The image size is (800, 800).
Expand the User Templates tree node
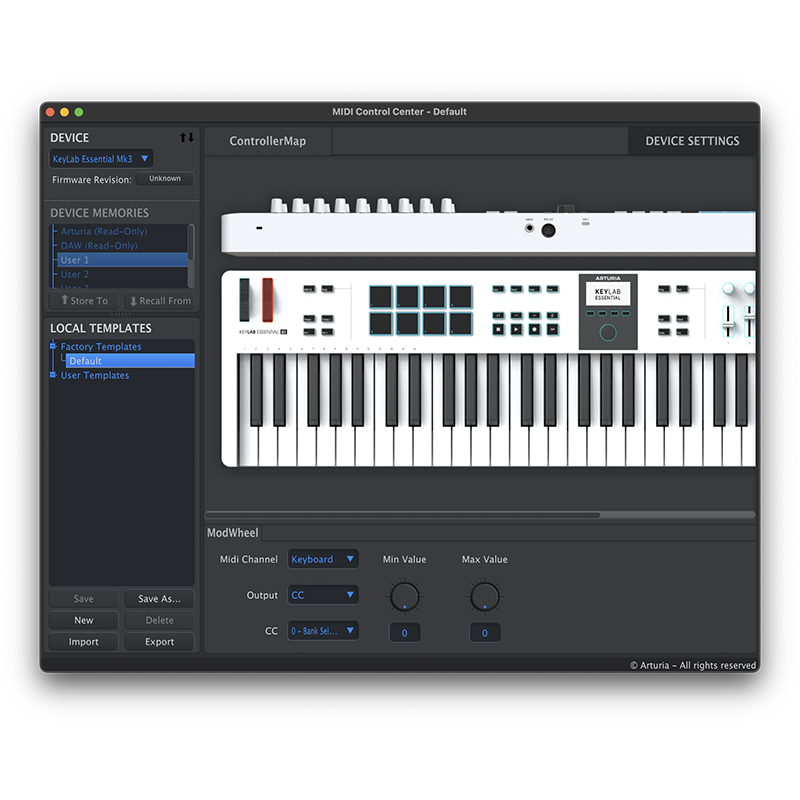(53, 376)
